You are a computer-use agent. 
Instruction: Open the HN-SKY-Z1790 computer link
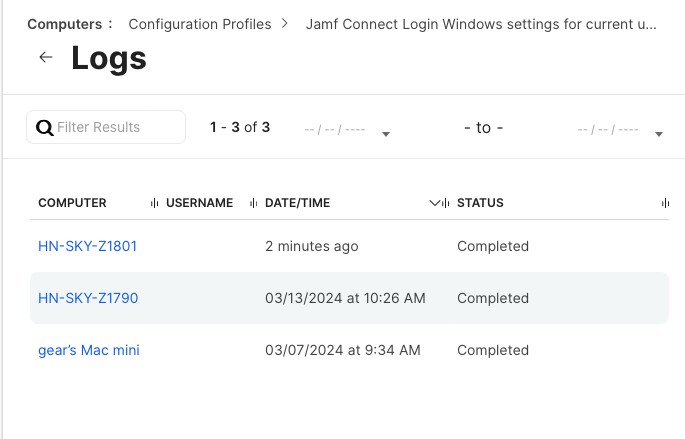point(88,298)
